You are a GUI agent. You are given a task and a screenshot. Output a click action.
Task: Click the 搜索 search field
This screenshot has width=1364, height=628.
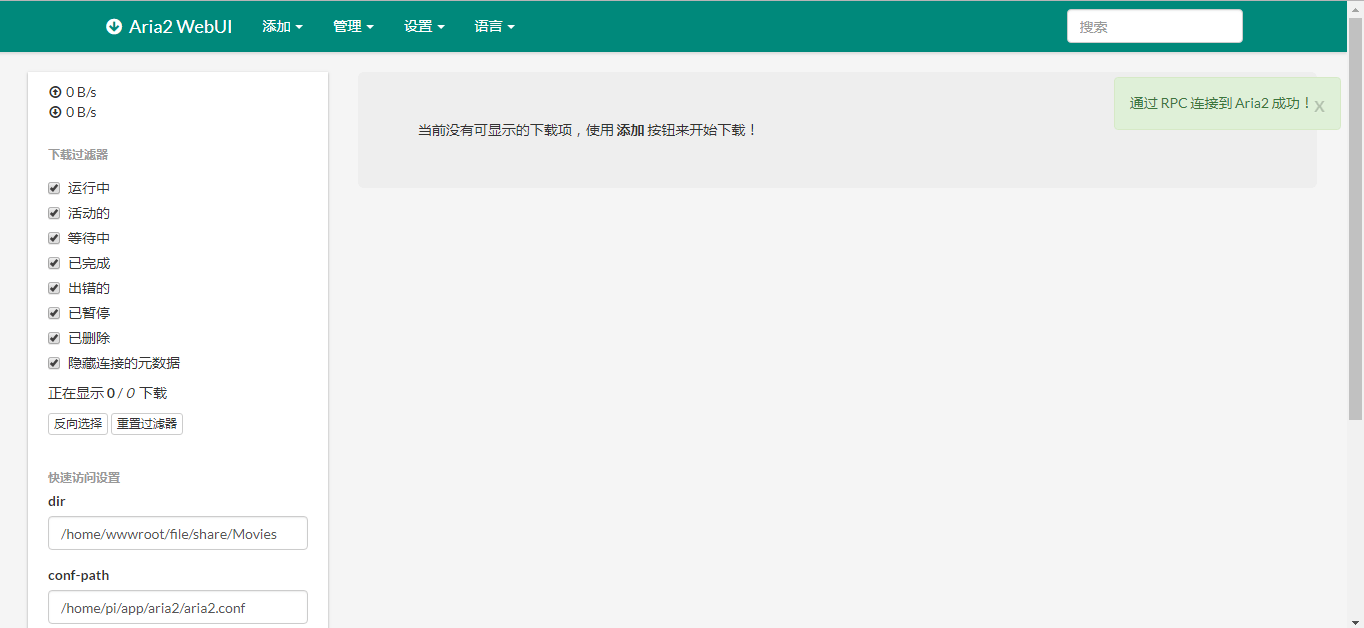point(1154,27)
